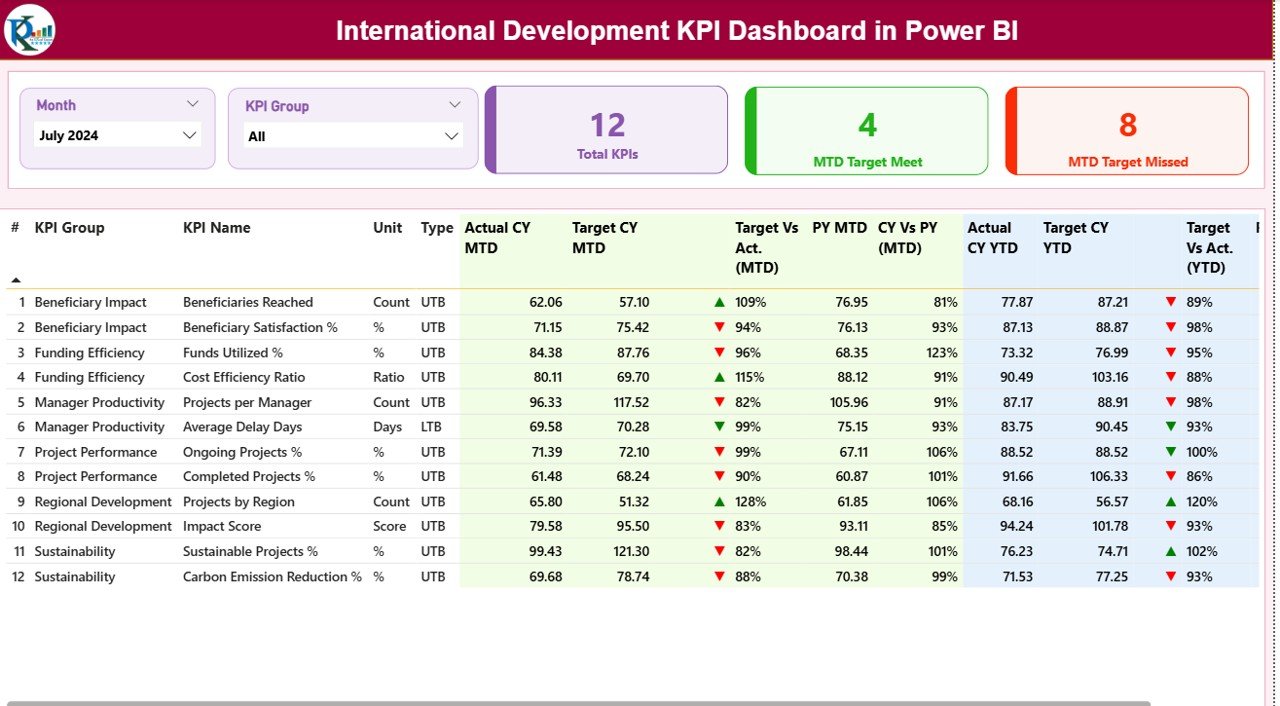Screen dimensions: 1280x706
Task: Click the purple Total KPIs card
Action: tap(605, 130)
